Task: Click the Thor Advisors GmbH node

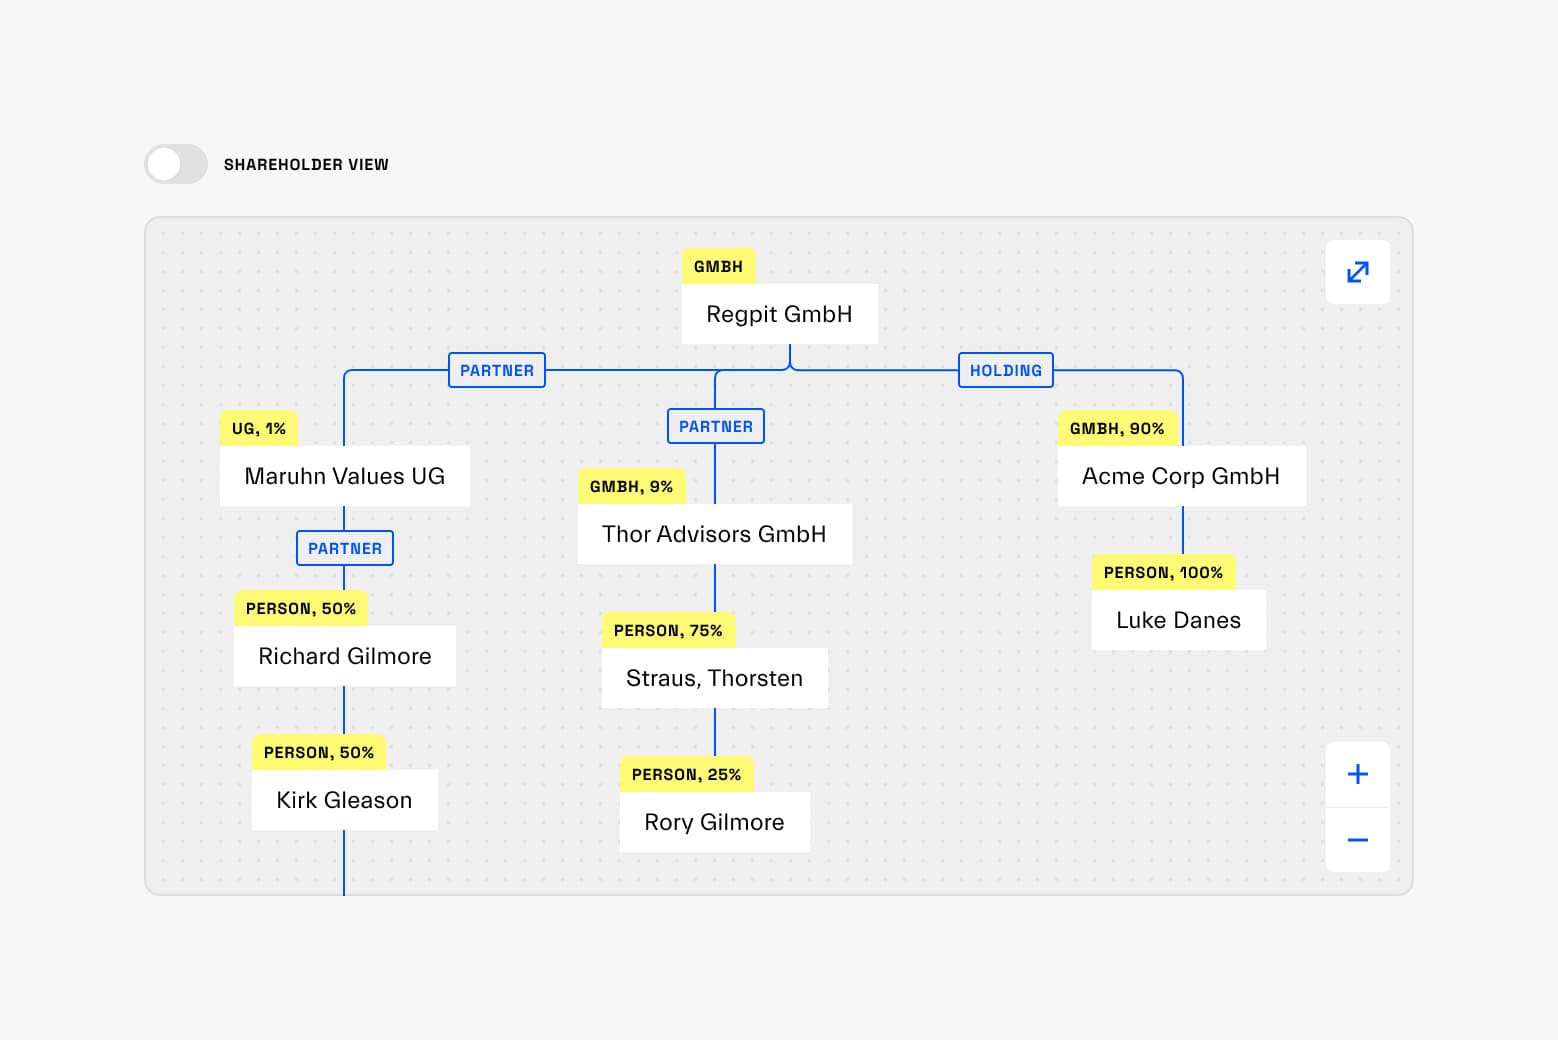Action: click(x=714, y=534)
